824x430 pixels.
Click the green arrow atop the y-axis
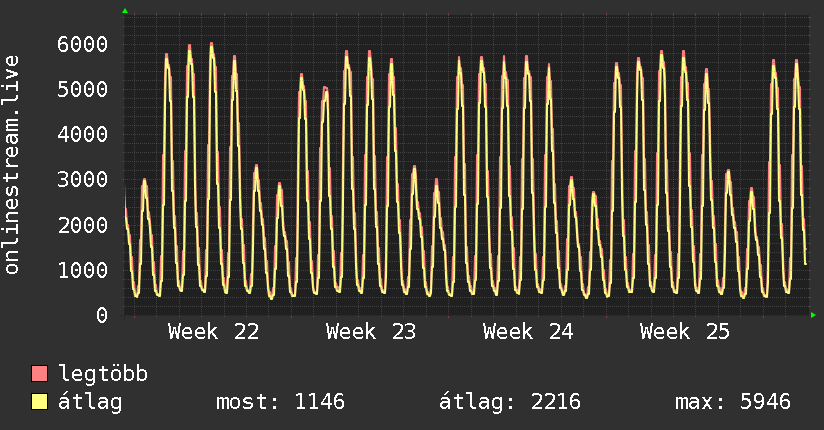click(125, 11)
